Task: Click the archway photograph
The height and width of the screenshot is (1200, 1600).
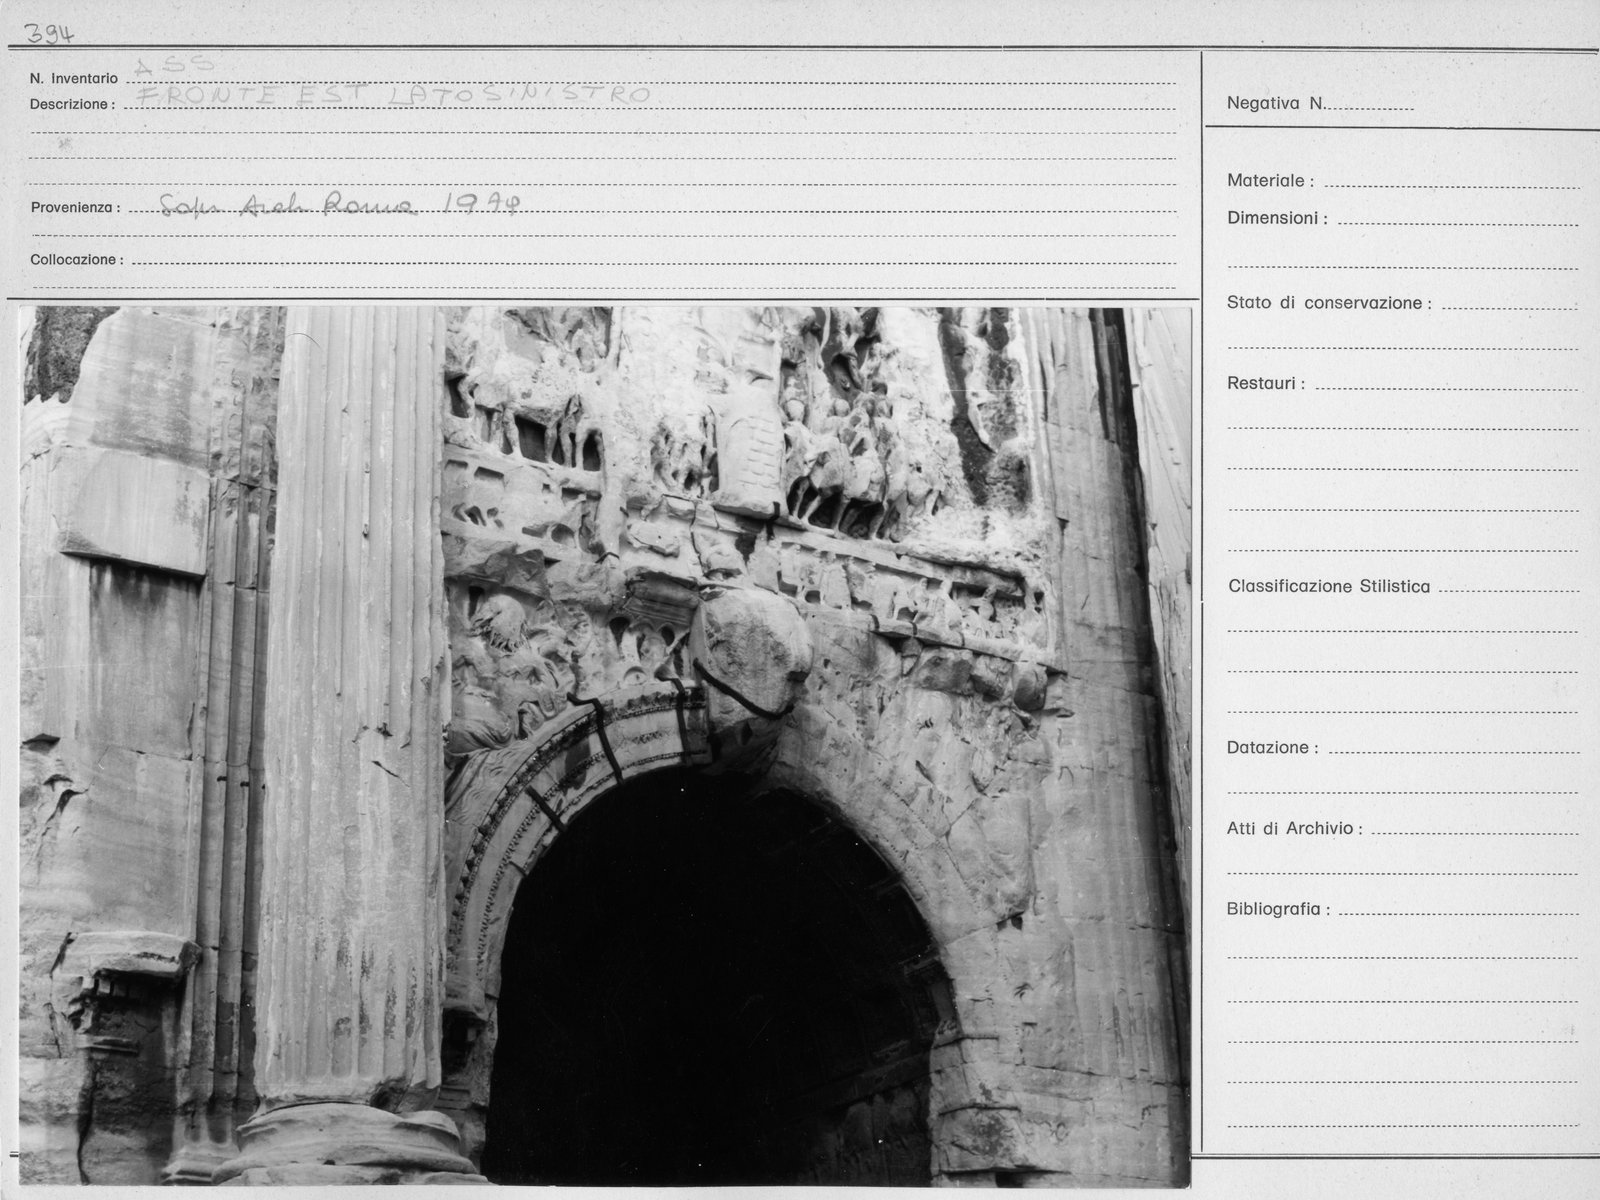Action: (x=606, y=746)
